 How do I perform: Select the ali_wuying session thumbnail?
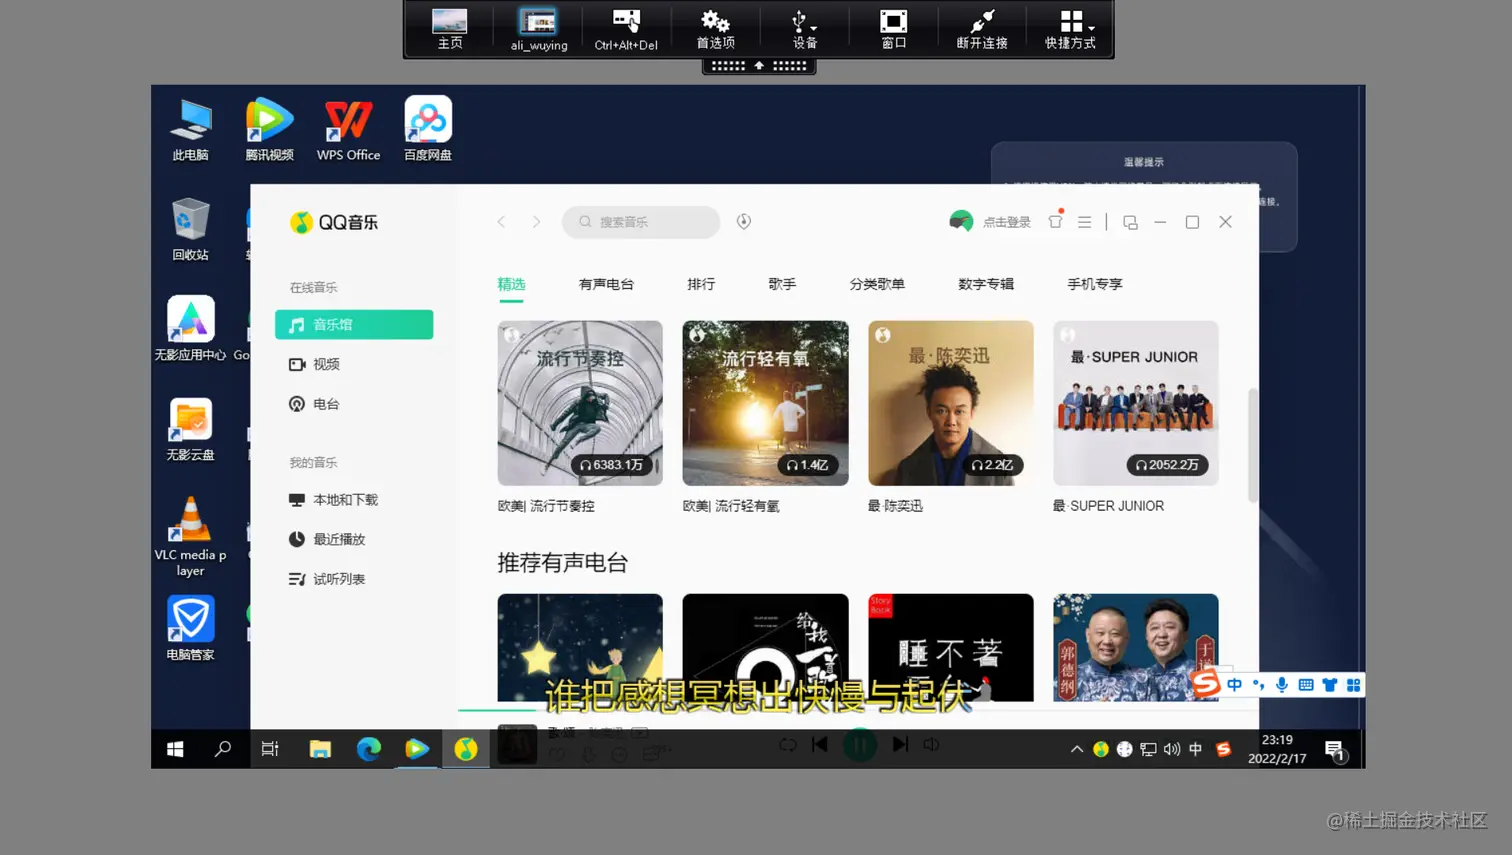(538, 29)
